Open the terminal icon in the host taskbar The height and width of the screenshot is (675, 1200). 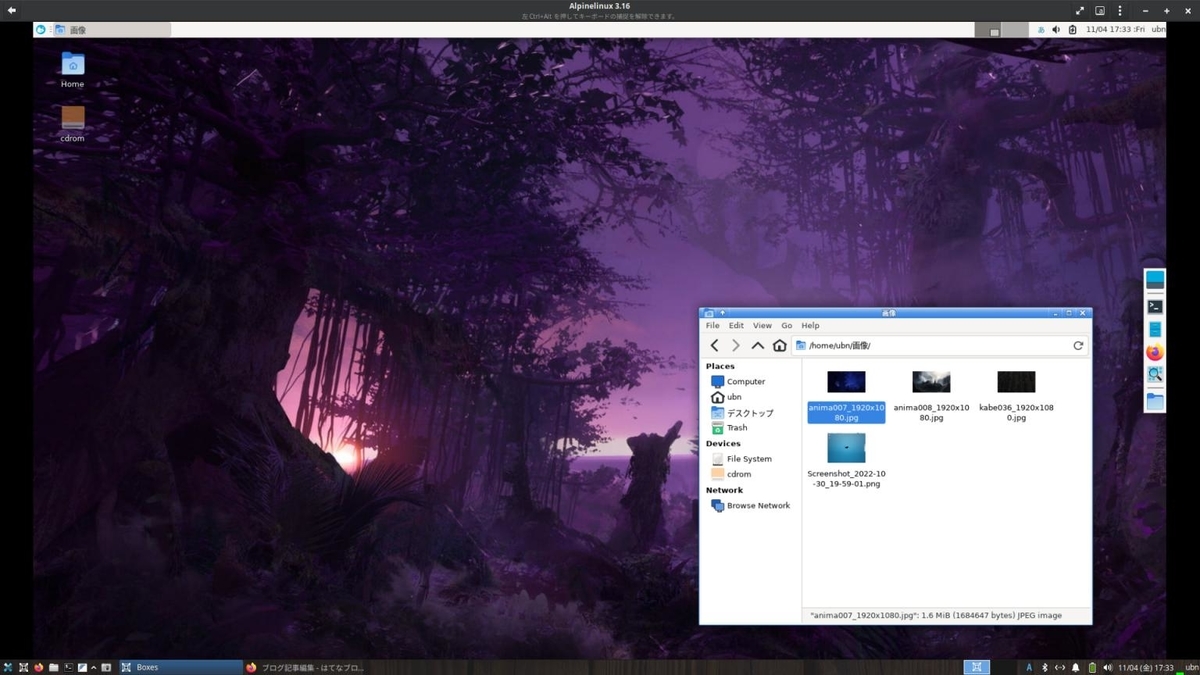69,667
